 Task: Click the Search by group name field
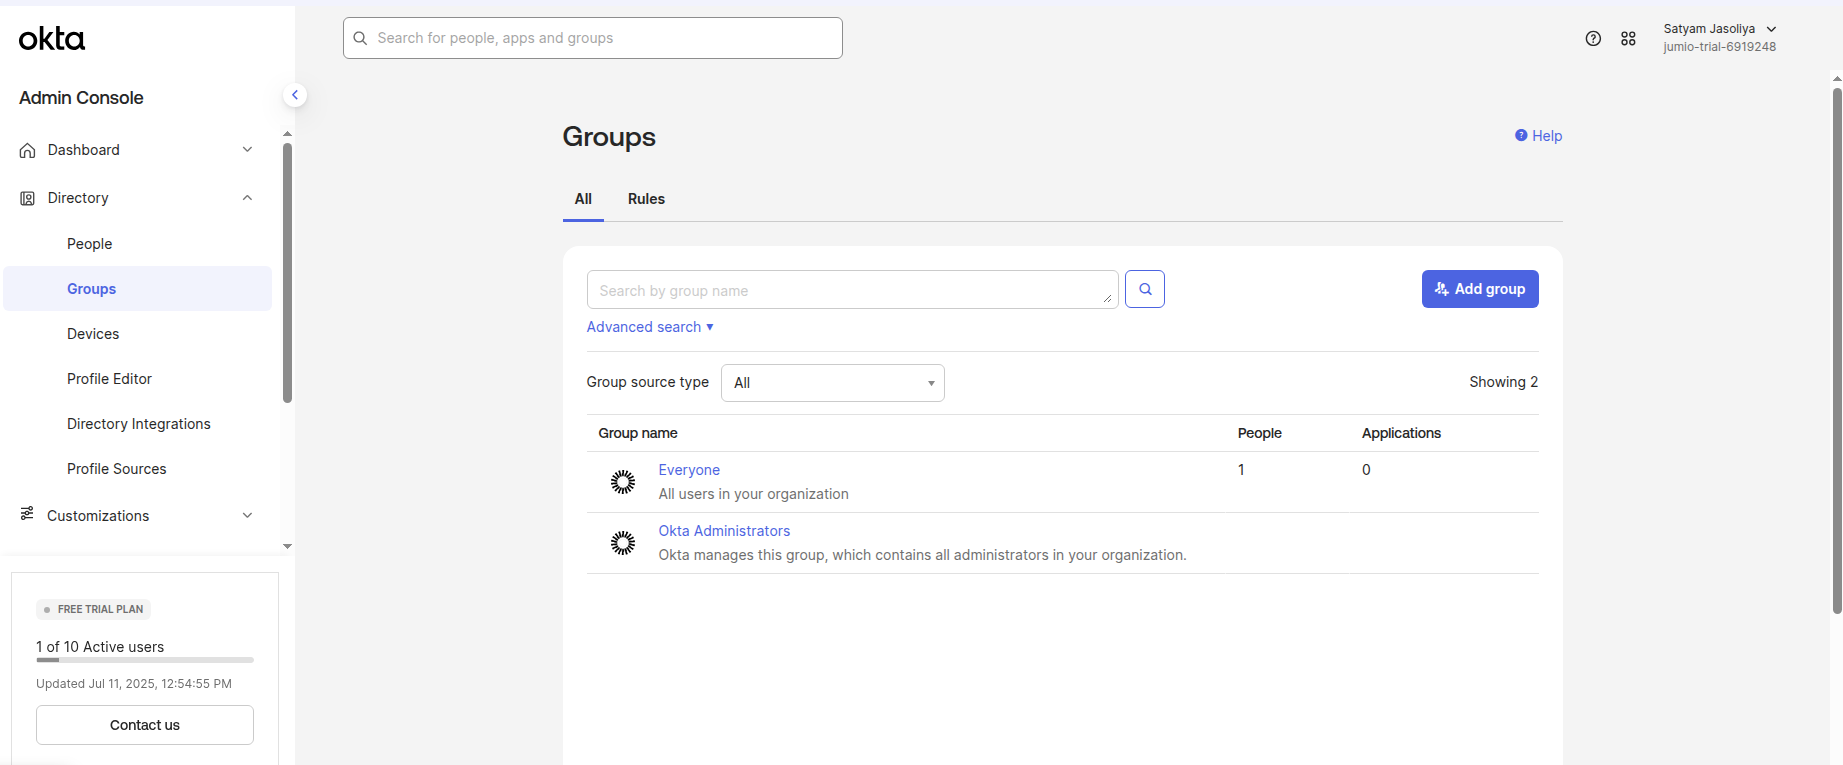pos(851,290)
